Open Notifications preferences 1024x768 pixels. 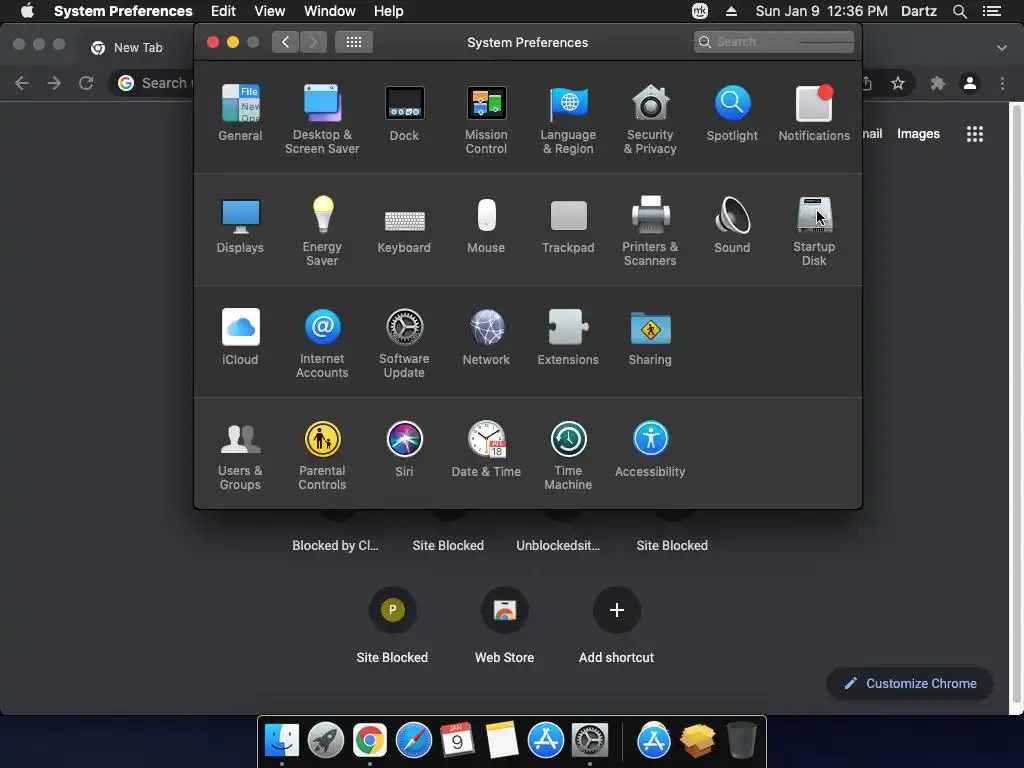[814, 113]
